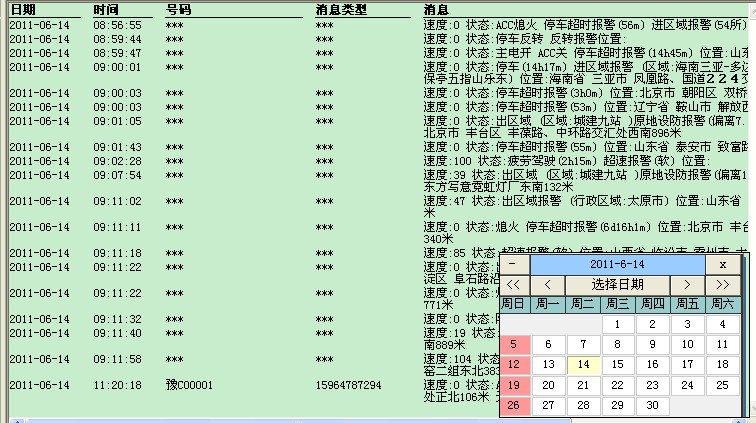Screen dimensions: 756x423
Task: Click the 2011-6-14 calendar title bar
Action: click(617, 264)
